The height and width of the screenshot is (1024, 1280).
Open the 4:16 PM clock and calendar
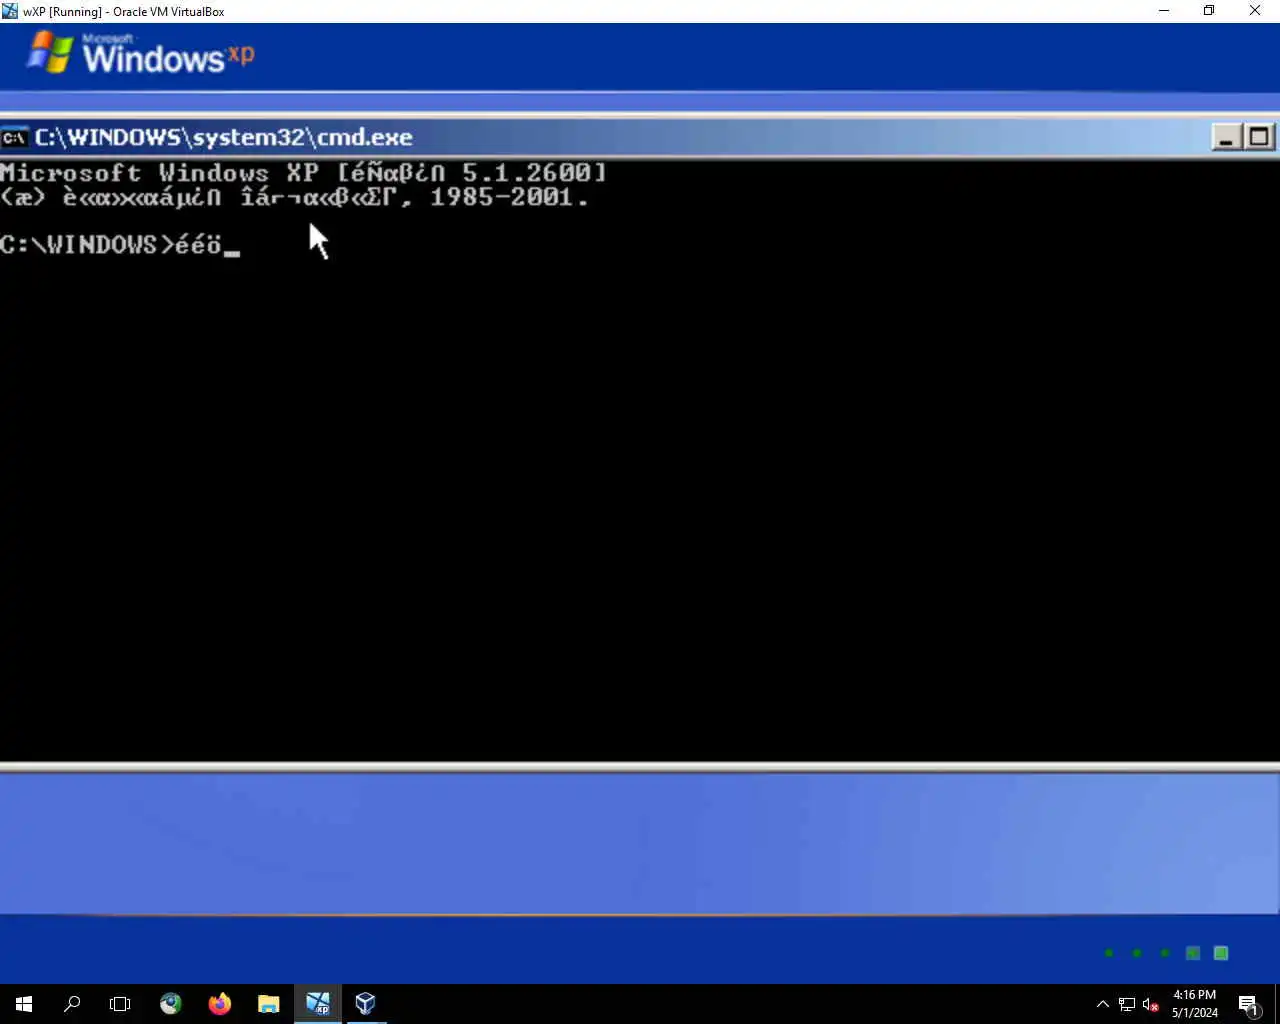[x=1195, y=1004]
